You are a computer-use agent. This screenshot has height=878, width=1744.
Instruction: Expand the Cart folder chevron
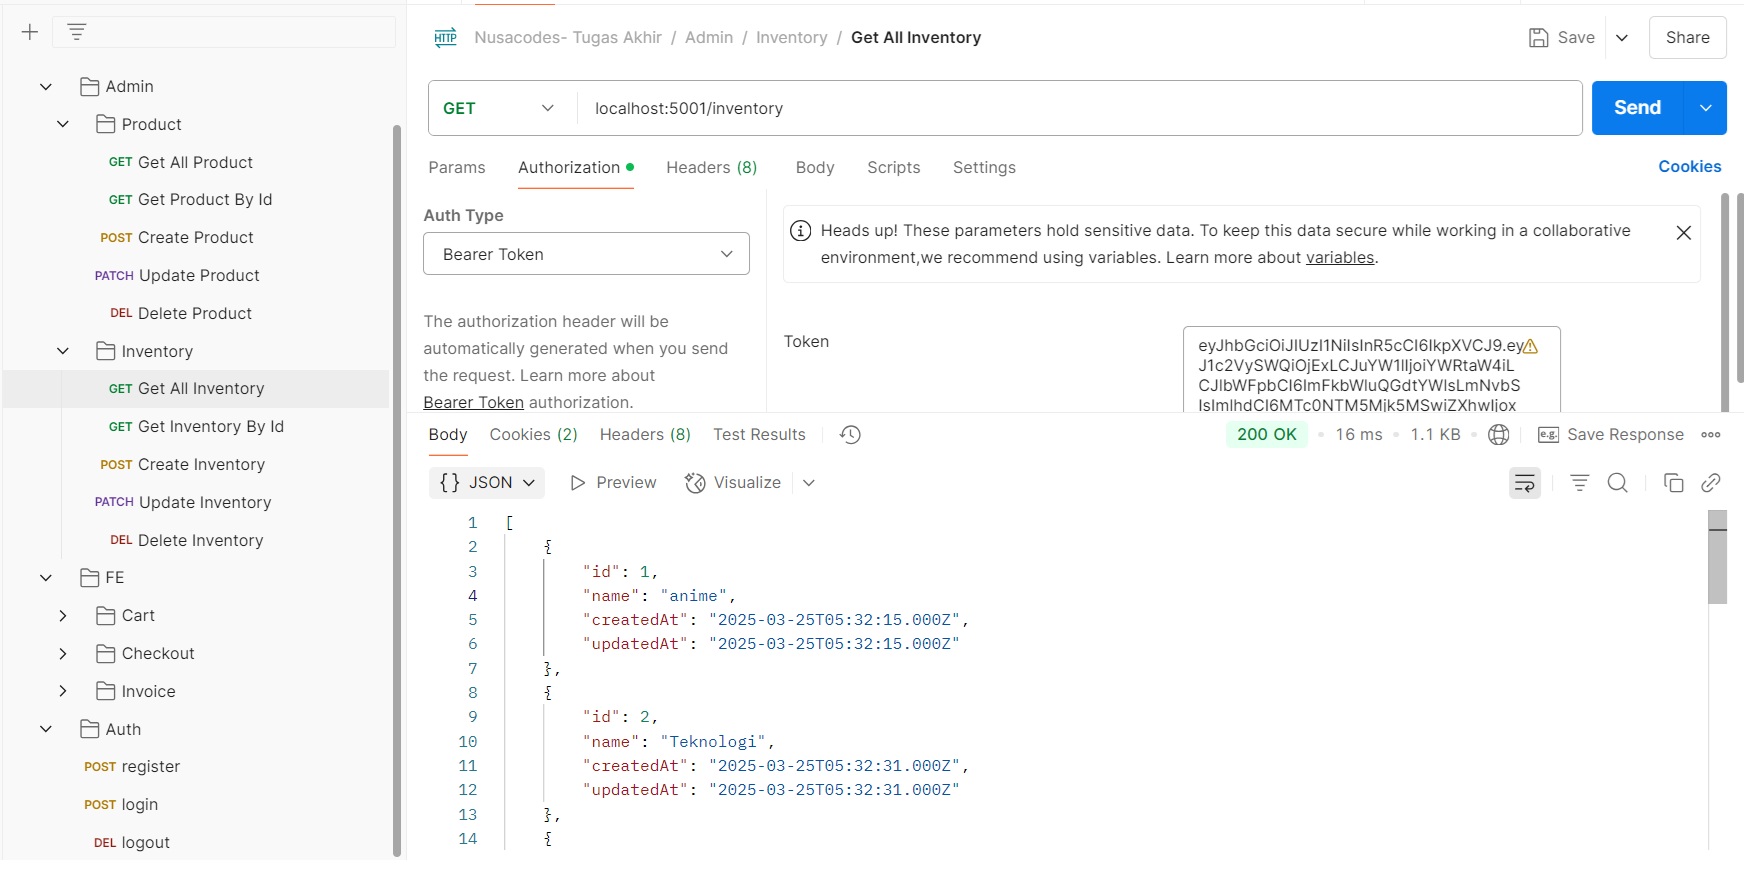click(63, 616)
